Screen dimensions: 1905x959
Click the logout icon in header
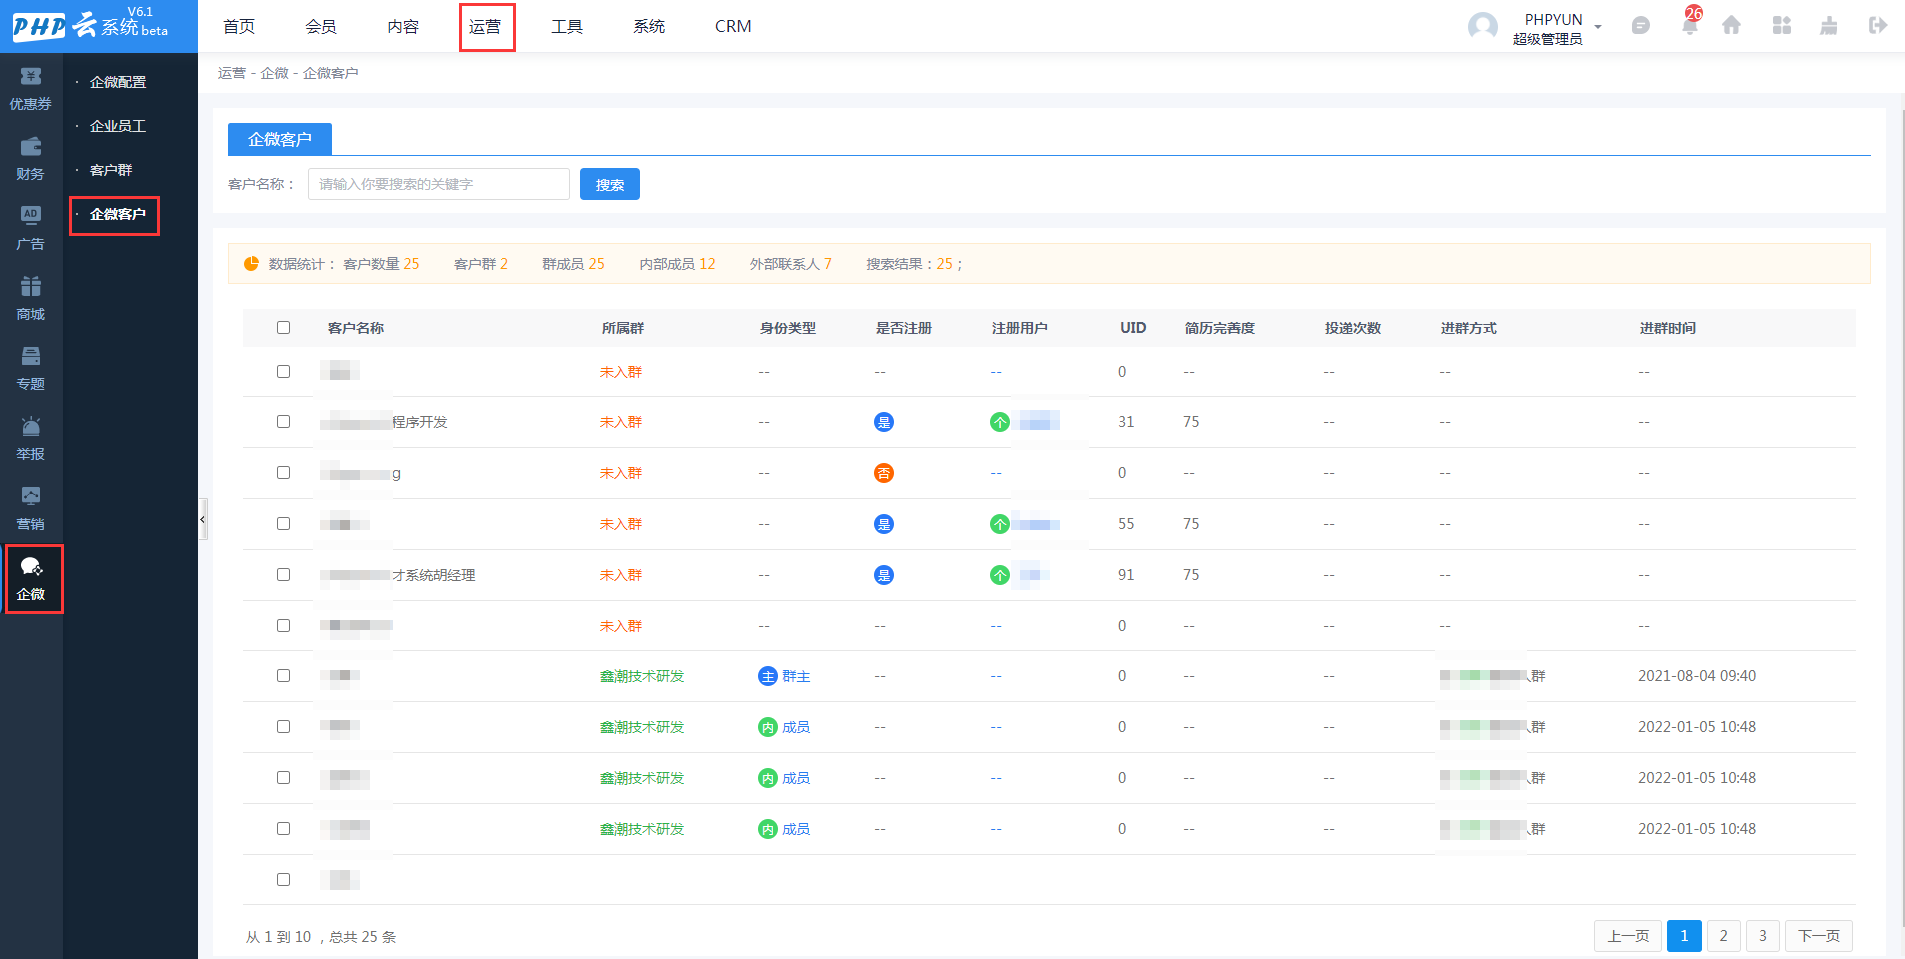(x=1877, y=25)
